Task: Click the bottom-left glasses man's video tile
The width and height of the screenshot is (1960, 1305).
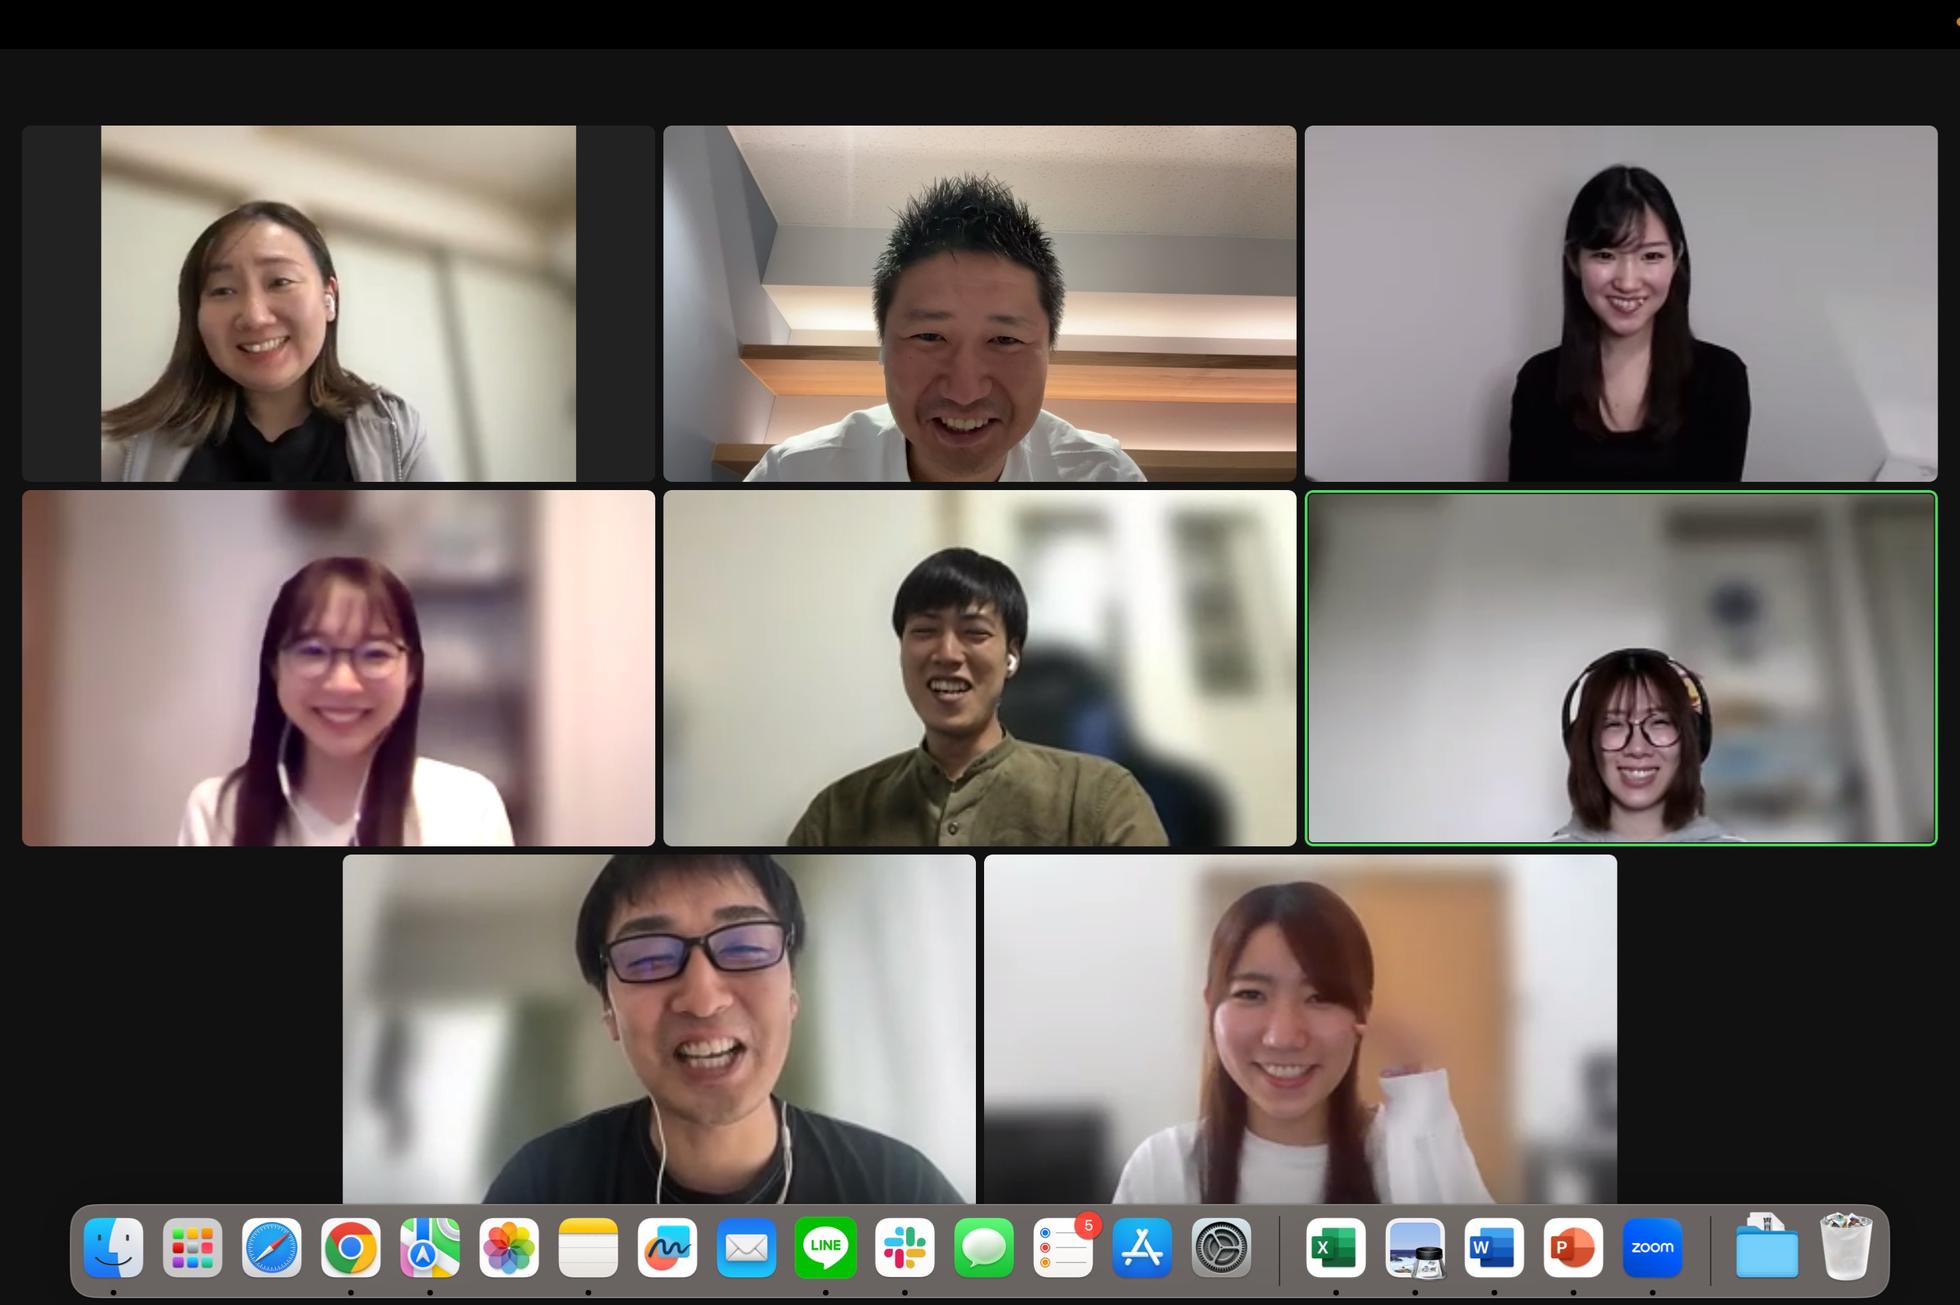Action: [658, 1028]
